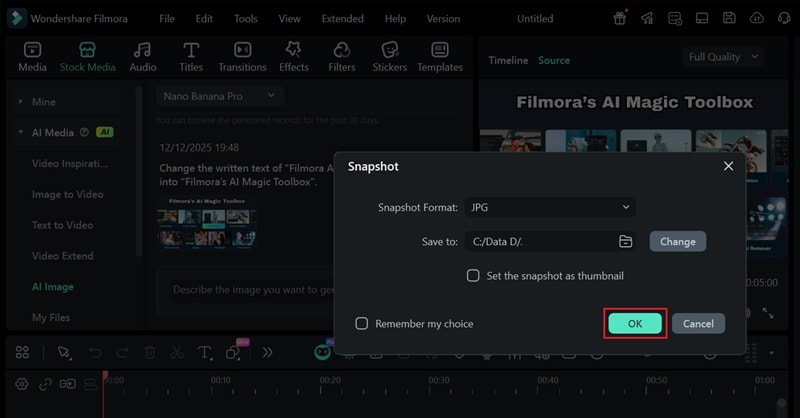Open the Media panel
Screen dimensions: 800x418
click(32, 57)
